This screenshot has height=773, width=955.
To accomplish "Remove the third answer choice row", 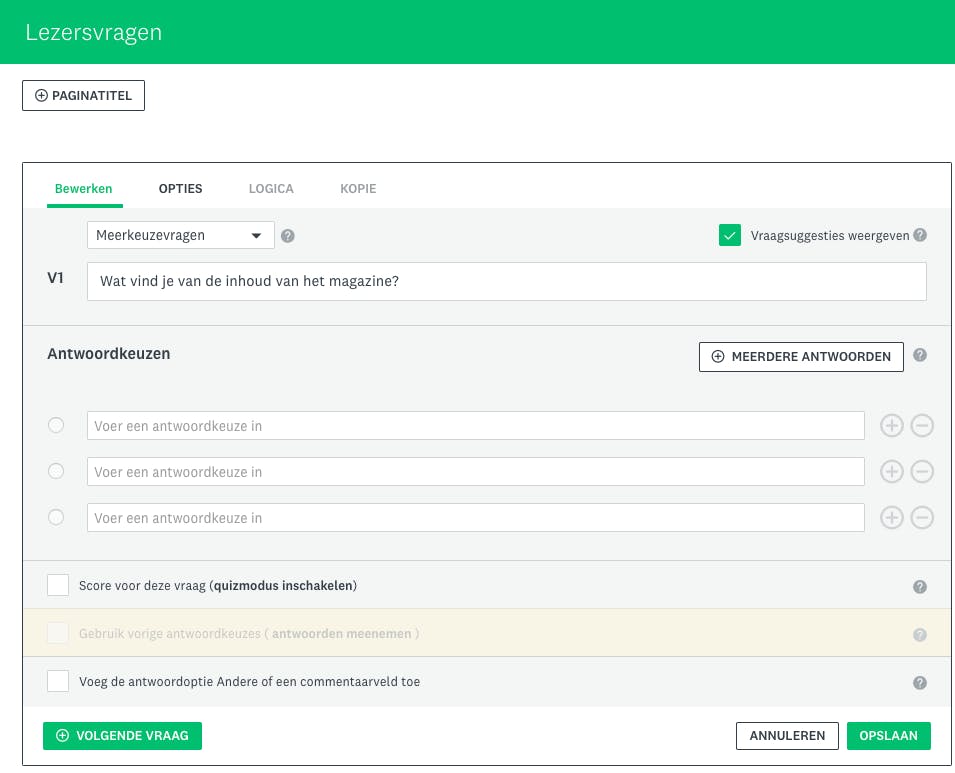I will coord(922,518).
